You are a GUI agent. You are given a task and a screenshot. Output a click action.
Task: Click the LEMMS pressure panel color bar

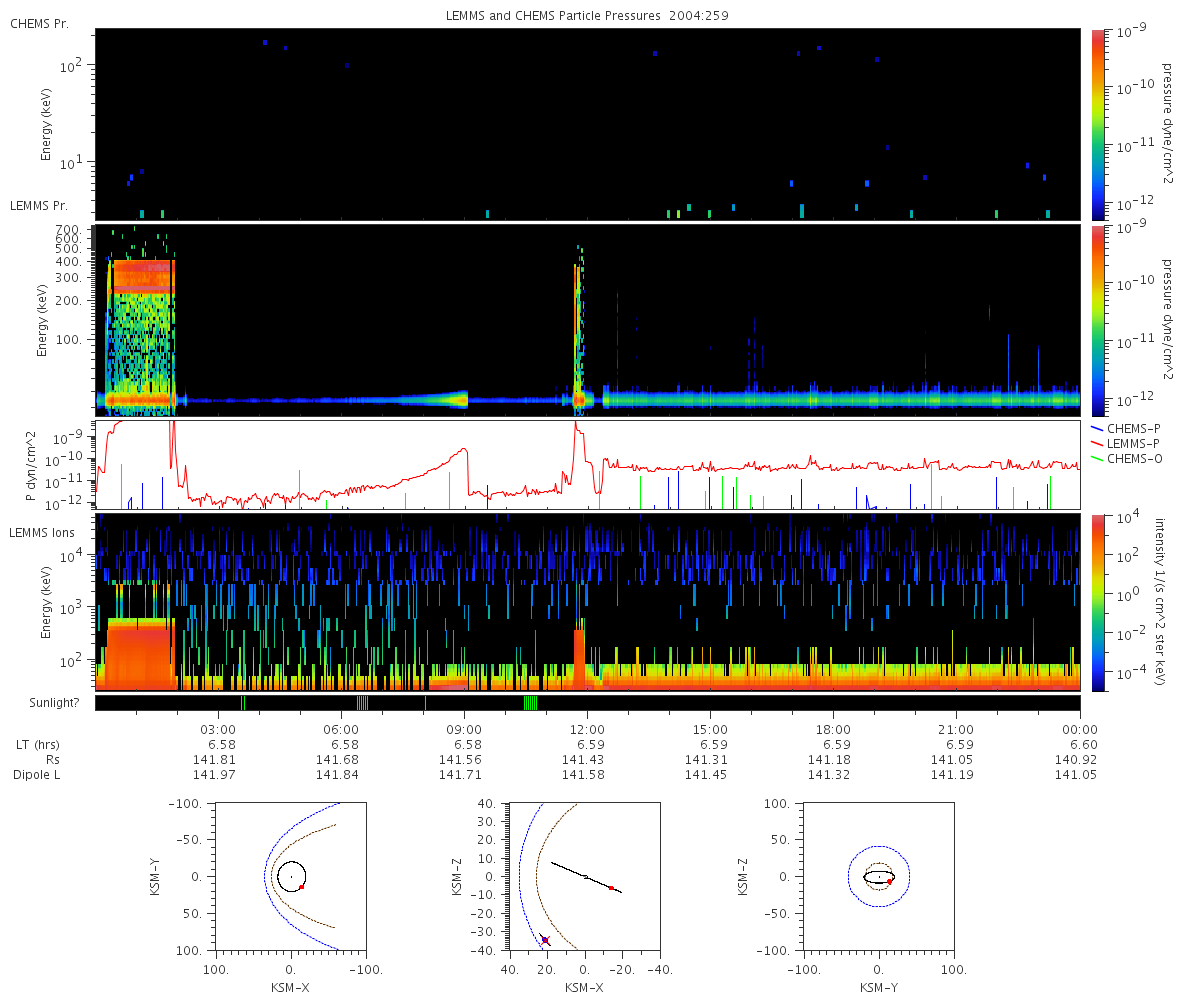(x=1098, y=320)
